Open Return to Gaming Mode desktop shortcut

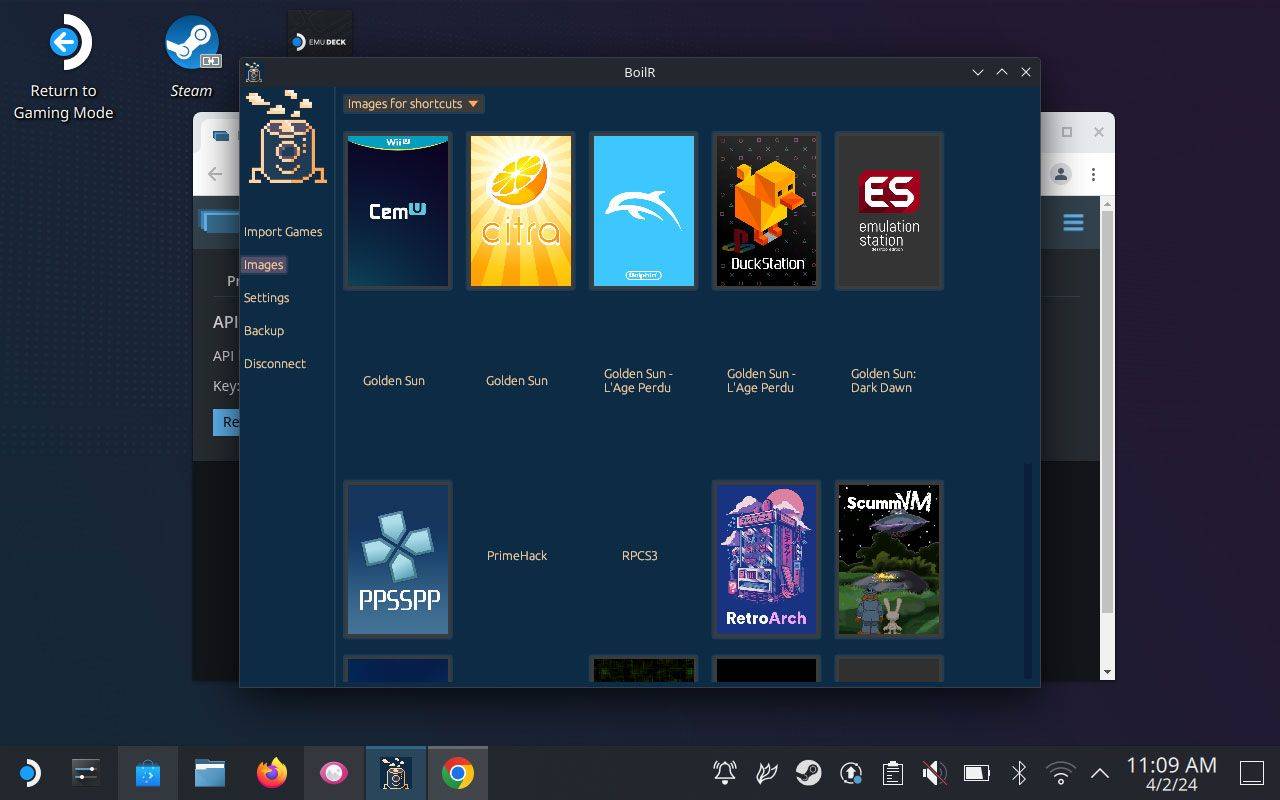pyautogui.click(x=63, y=68)
